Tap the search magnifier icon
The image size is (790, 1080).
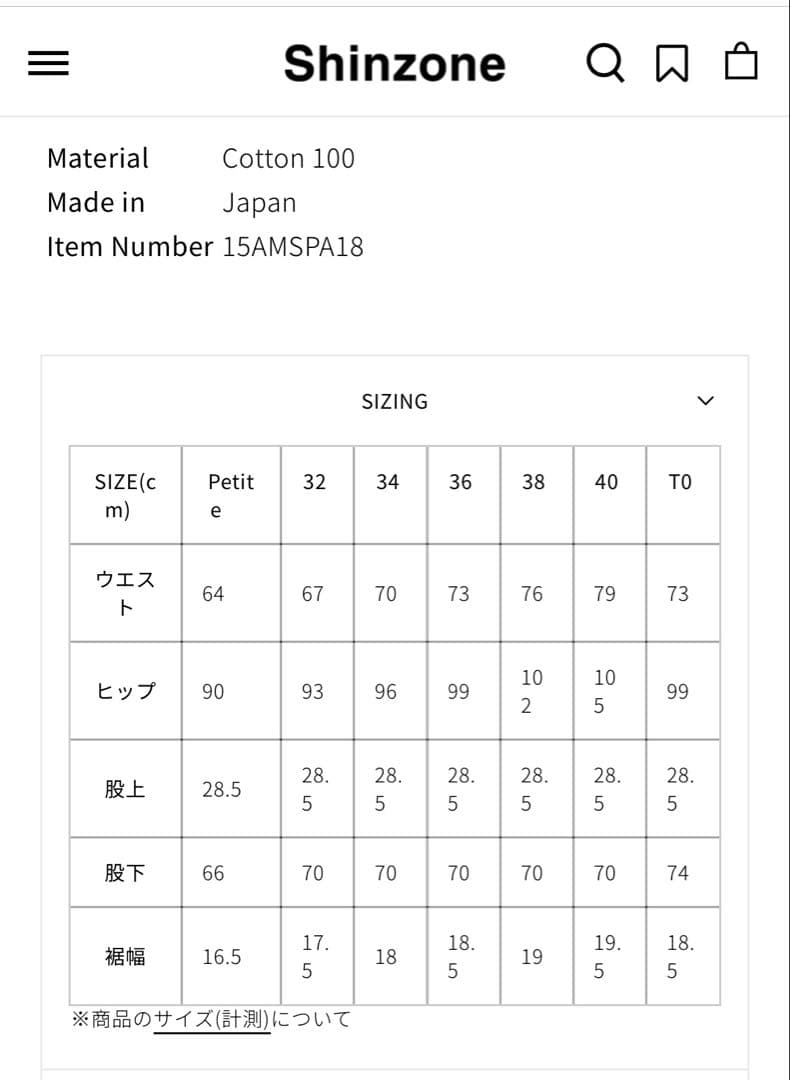(604, 63)
